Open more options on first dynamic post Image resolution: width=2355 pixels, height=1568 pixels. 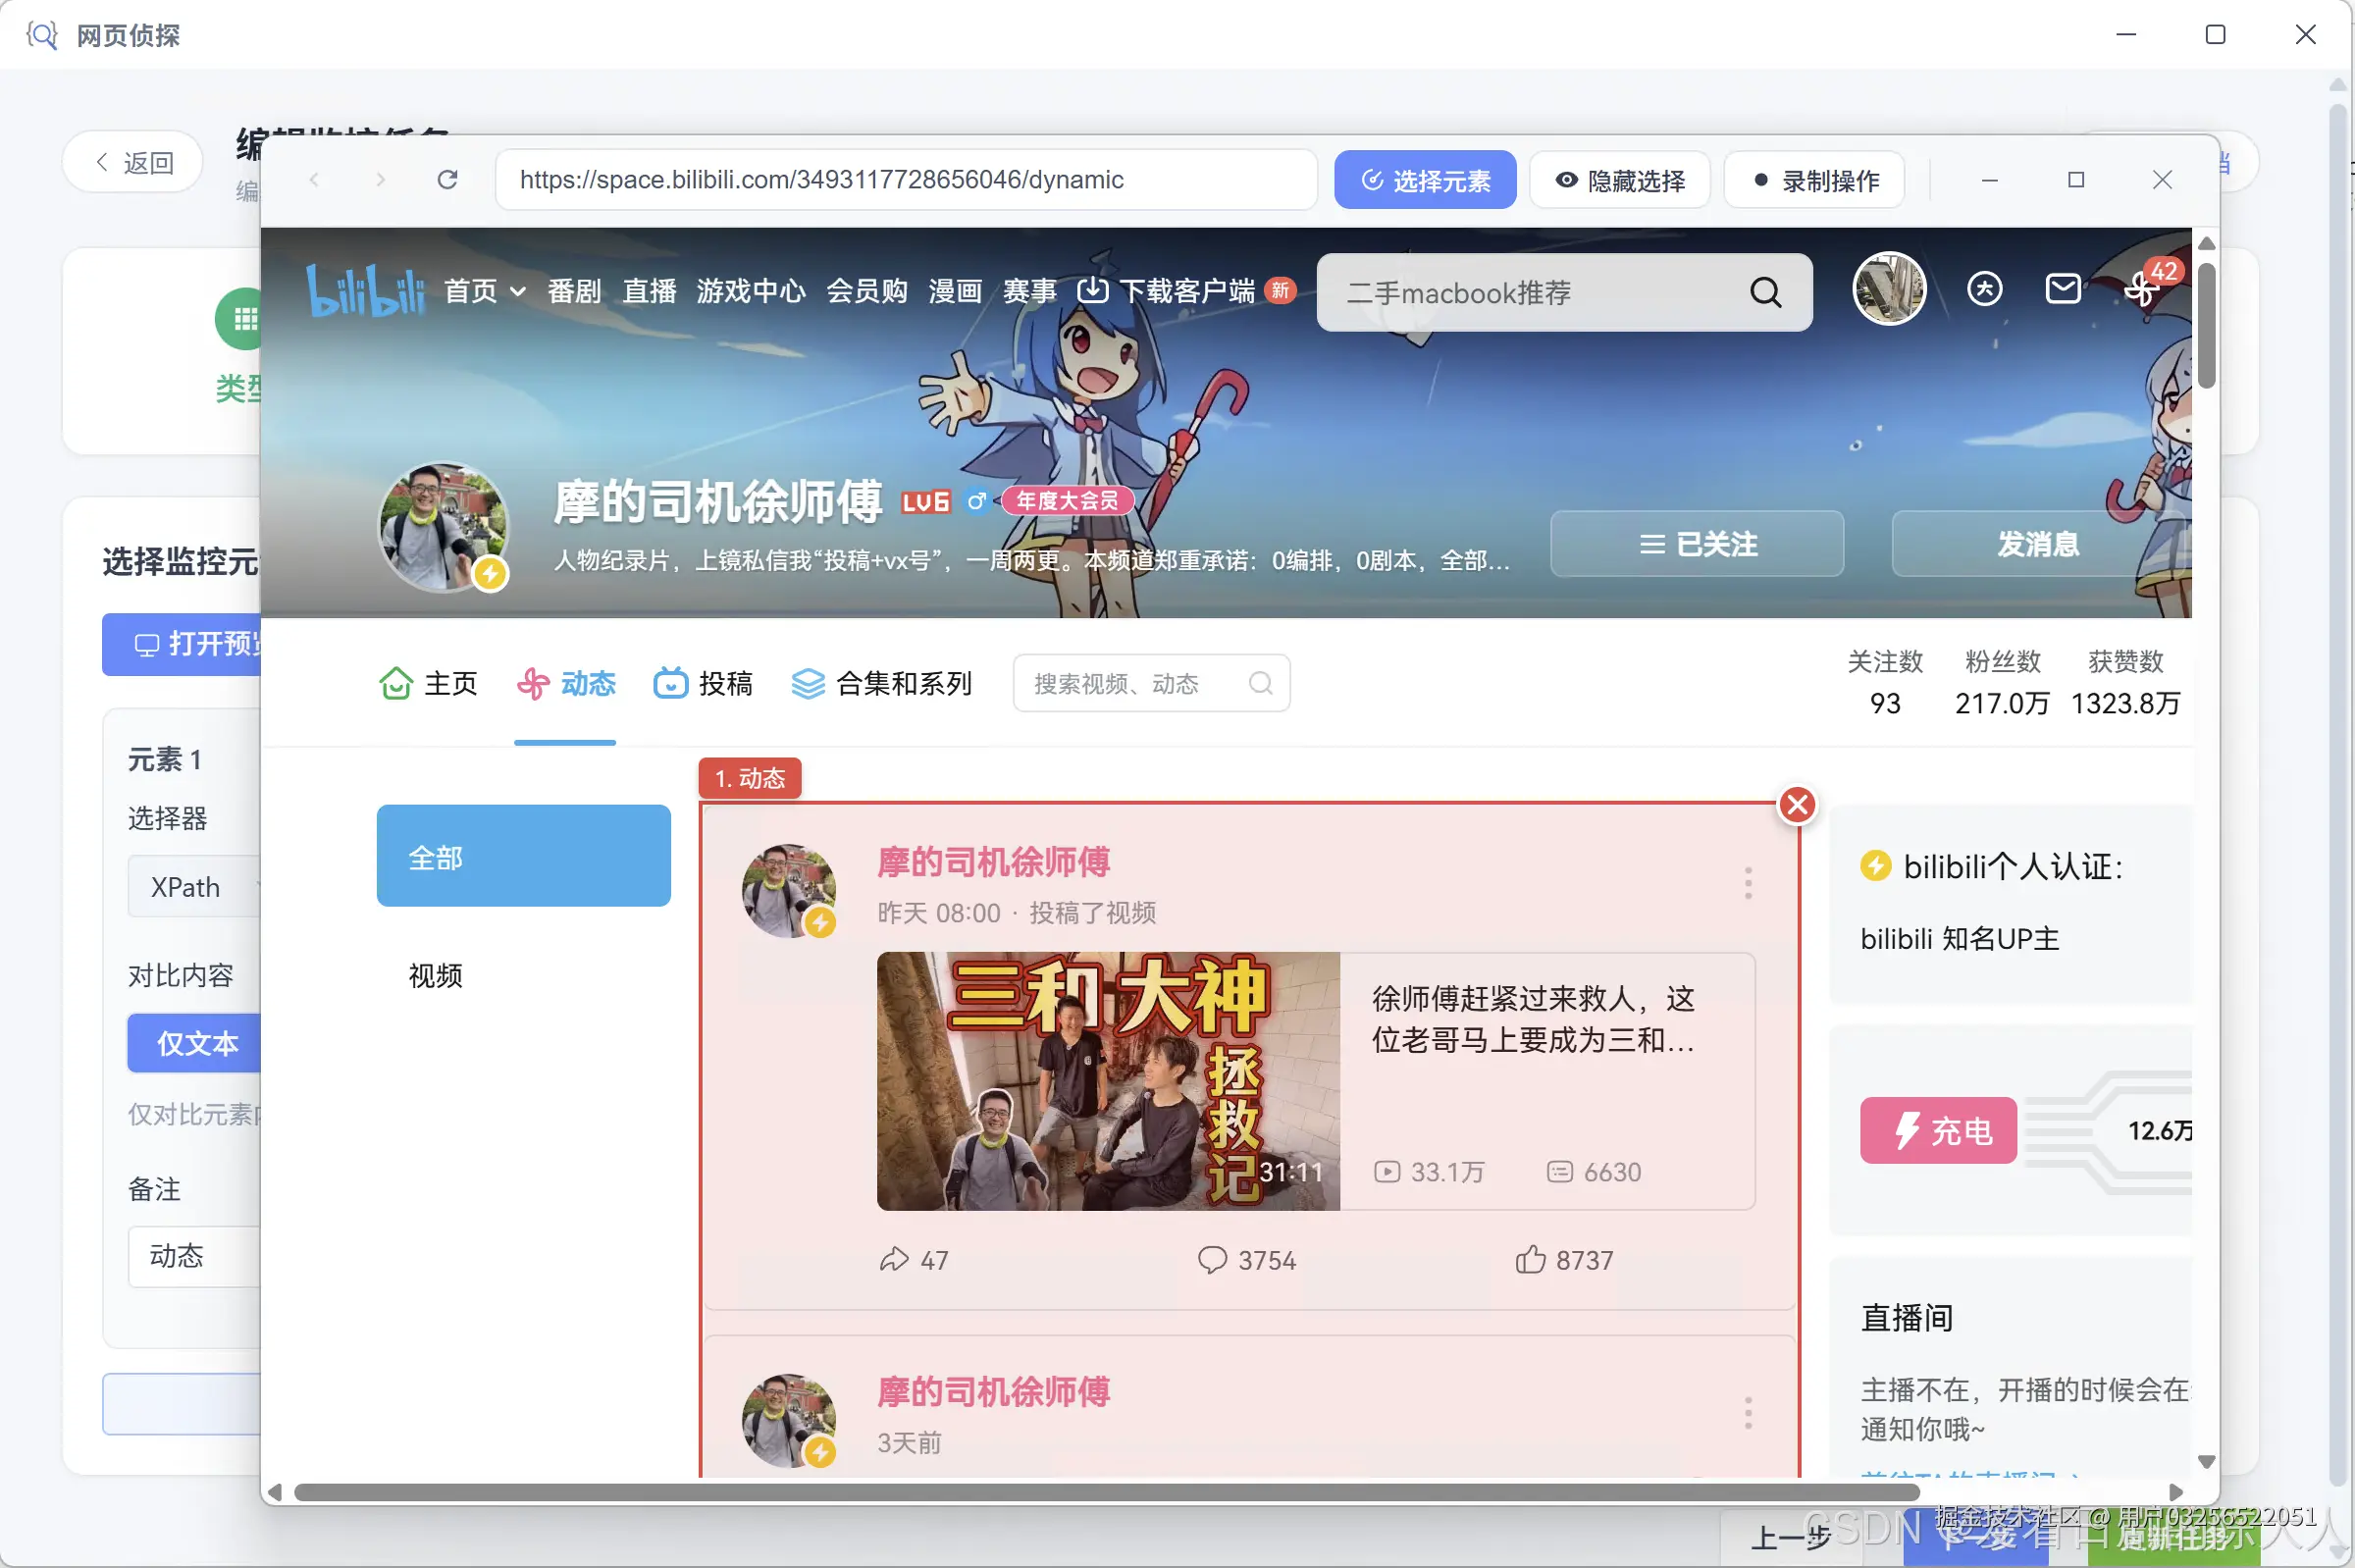1748,882
